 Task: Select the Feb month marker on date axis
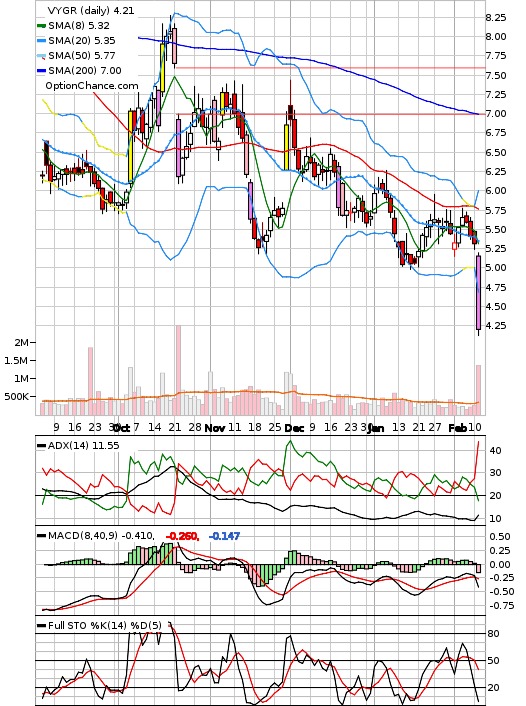point(457,428)
